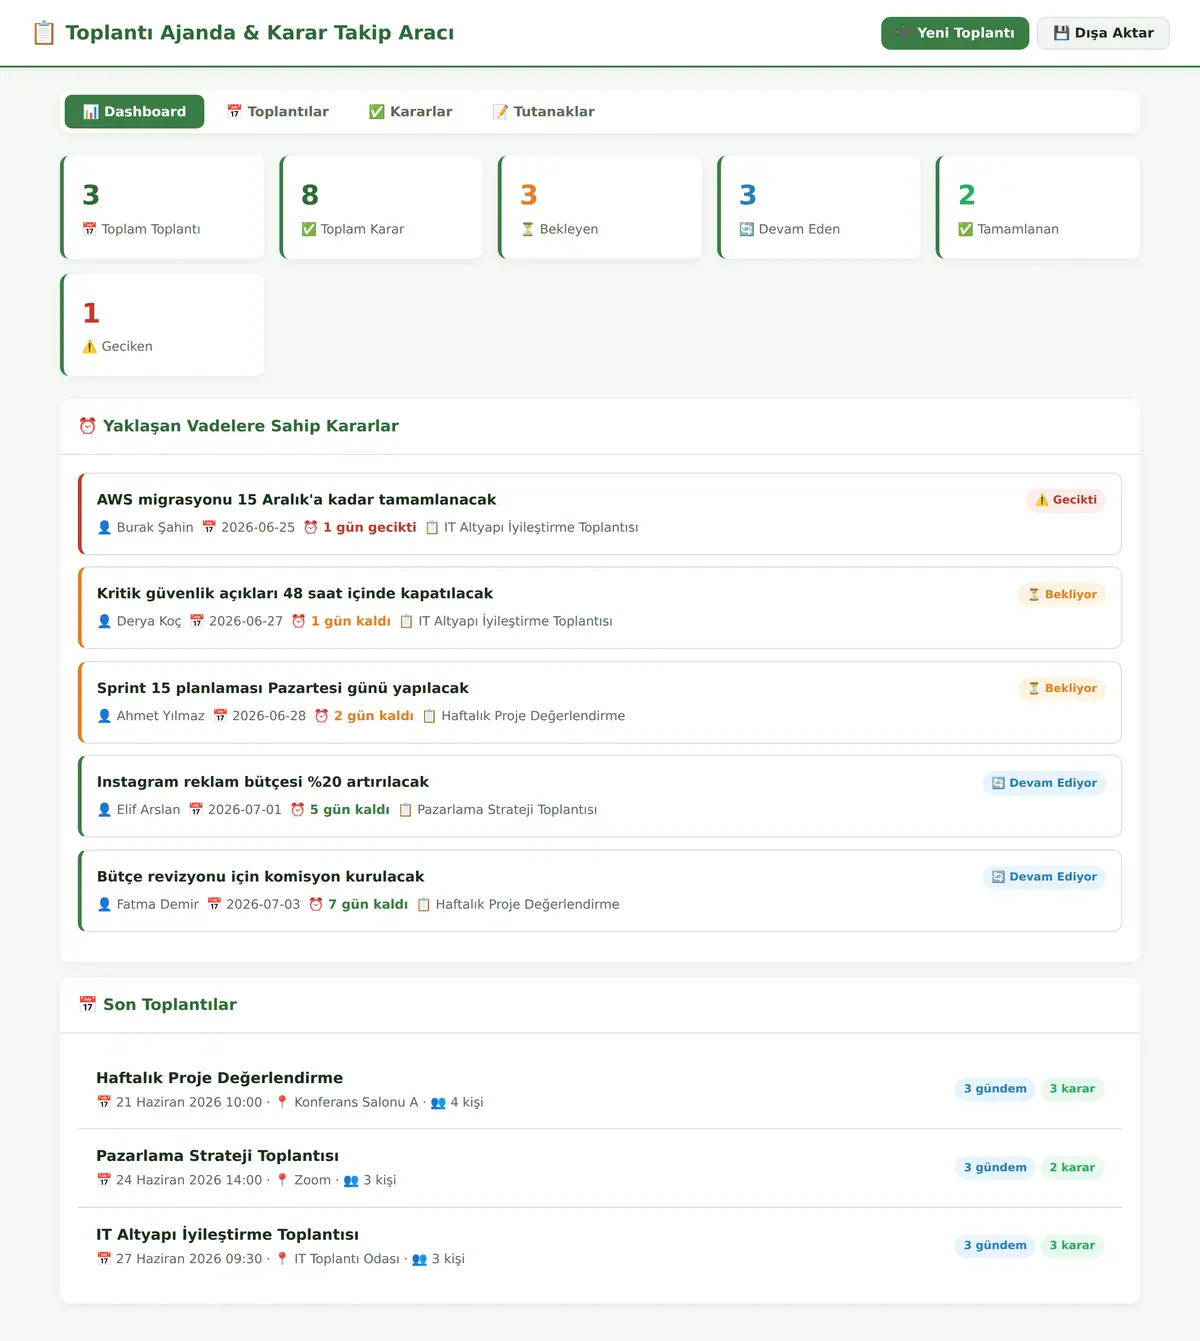Image resolution: width=1200 pixels, height=1341 pixels.
Task: Click the alarm icon beside 1 gün gecikti
Action: [x=311, y=528]
